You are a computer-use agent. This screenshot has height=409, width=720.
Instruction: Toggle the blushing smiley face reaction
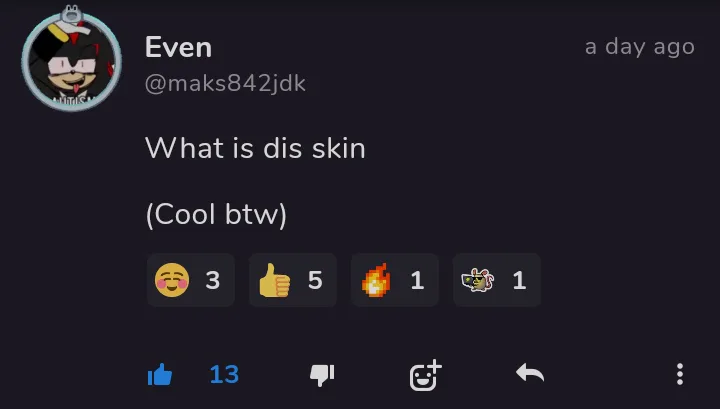tap(191, 280)
